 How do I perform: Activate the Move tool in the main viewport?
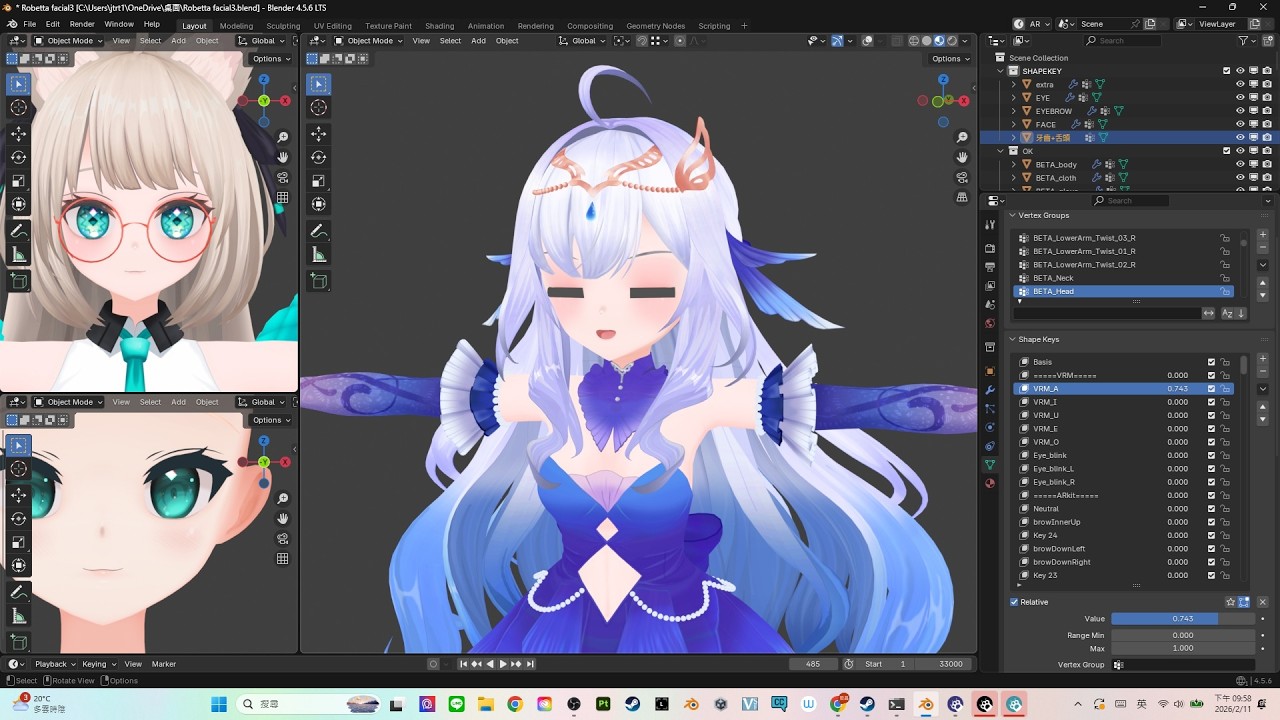click(319, 134)
